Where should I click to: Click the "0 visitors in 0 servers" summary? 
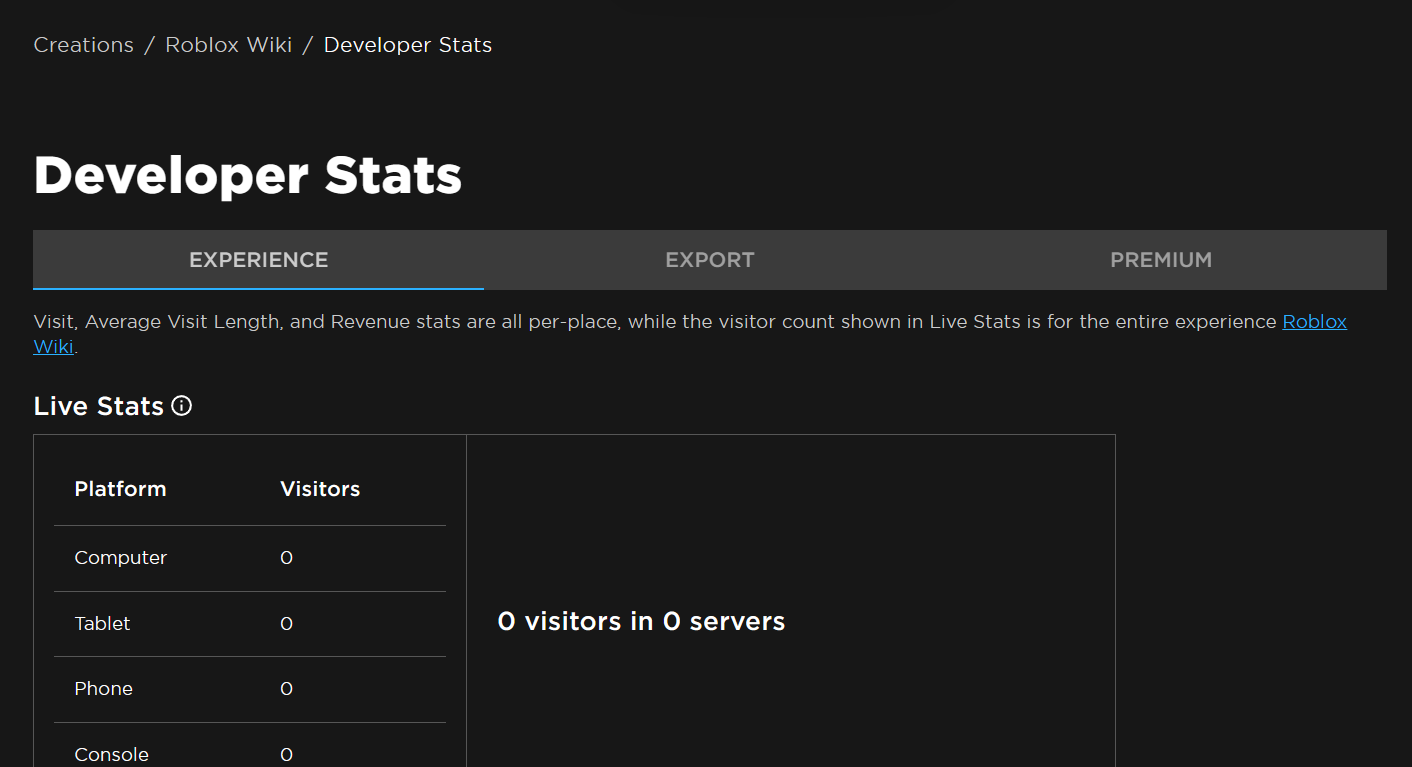click(641, 622)
